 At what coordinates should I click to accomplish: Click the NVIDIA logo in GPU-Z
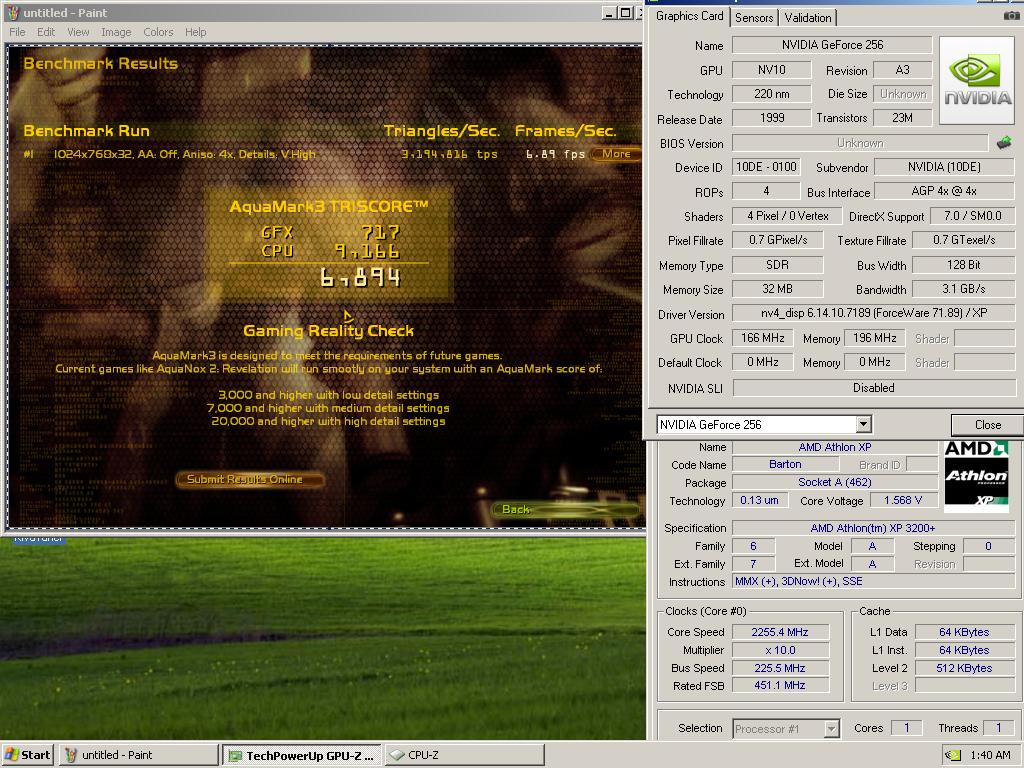977,80
